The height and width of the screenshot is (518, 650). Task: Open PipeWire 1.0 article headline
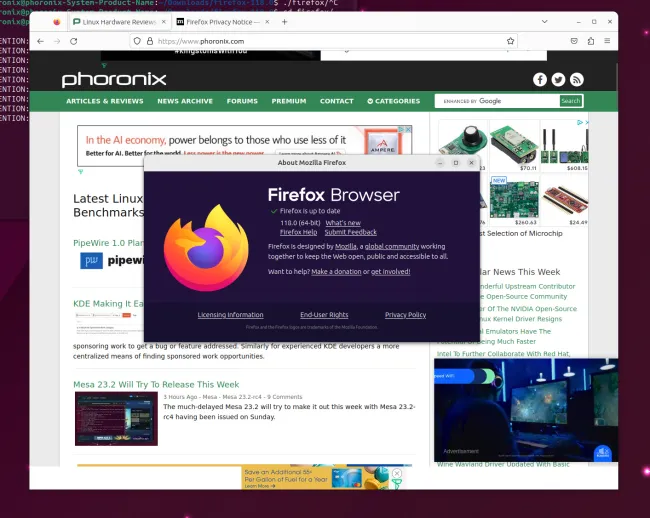coord(108,243)
